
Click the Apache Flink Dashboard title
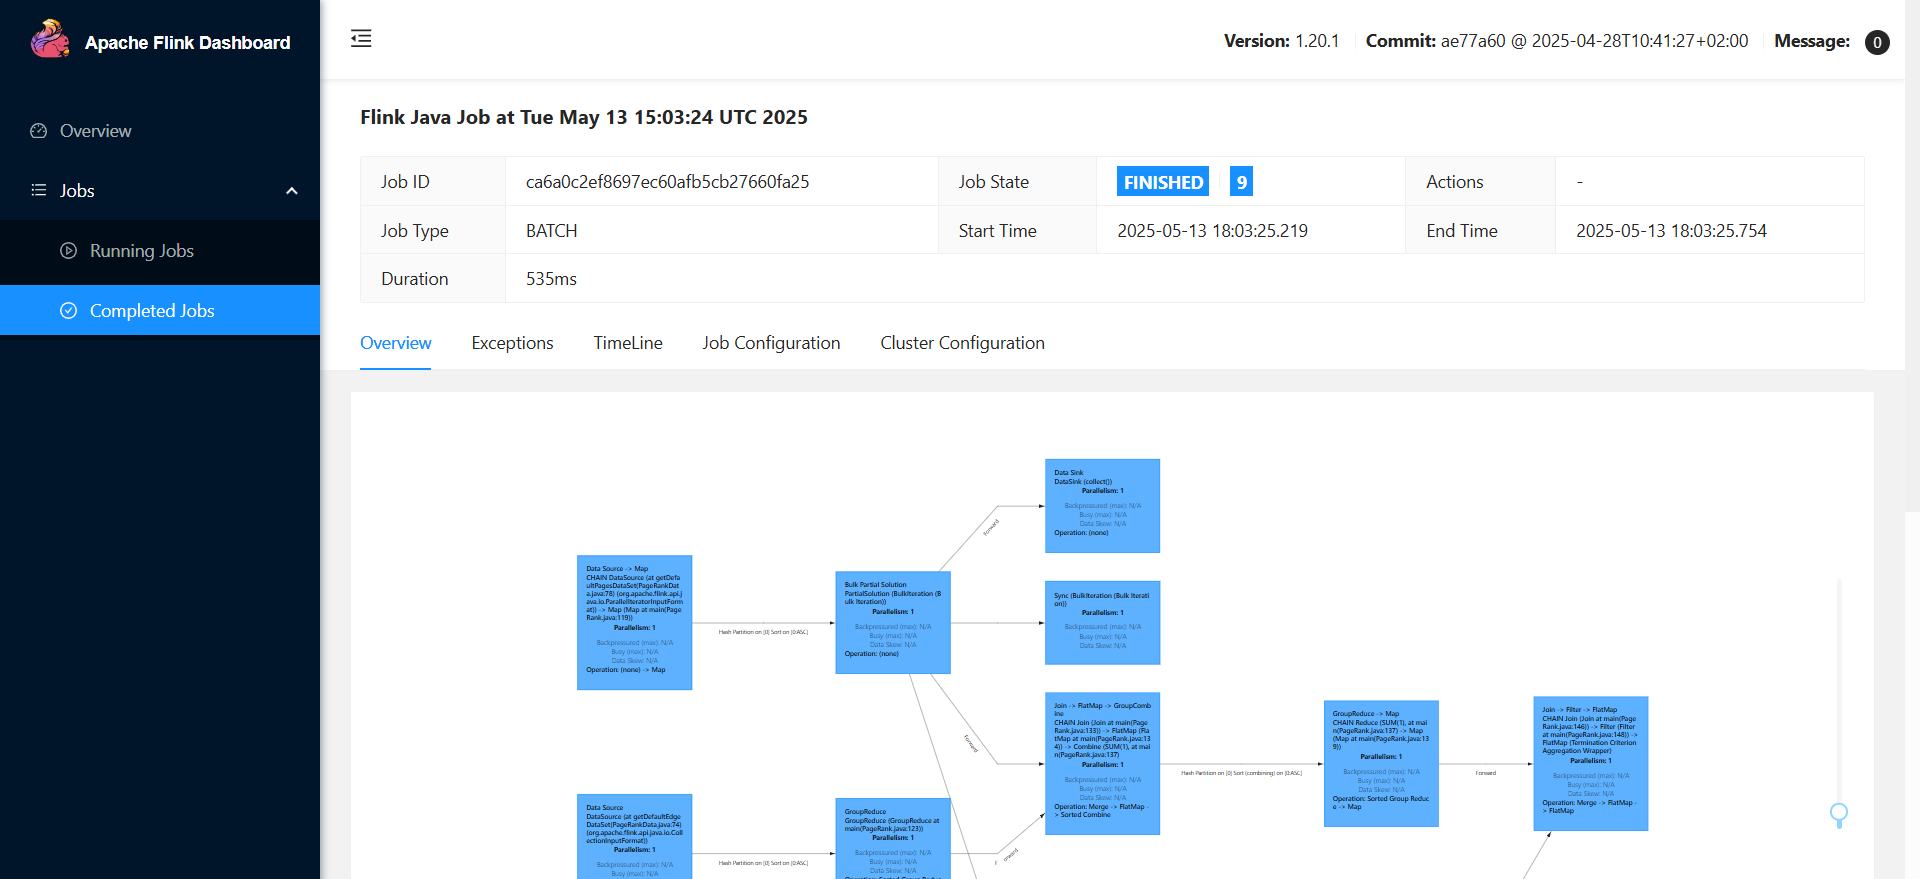tap(187, 43)
